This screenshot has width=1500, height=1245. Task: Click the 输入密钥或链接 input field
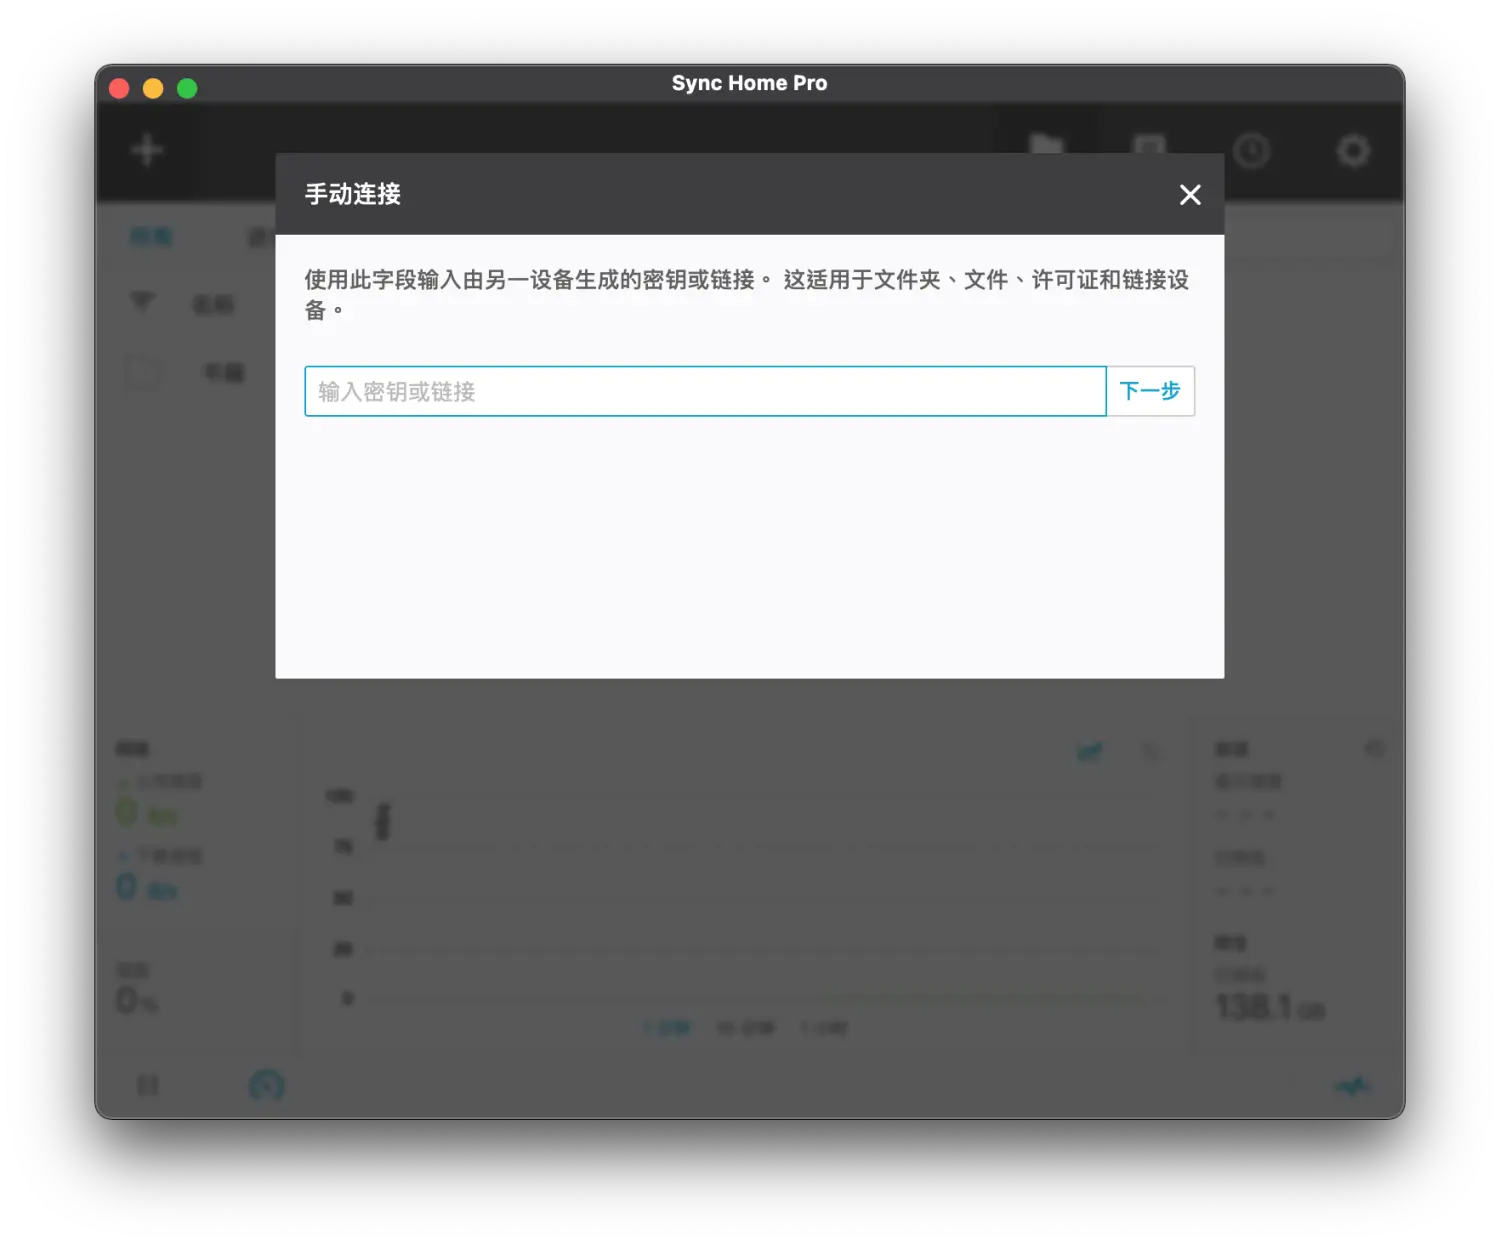click(x=705, y=391)
